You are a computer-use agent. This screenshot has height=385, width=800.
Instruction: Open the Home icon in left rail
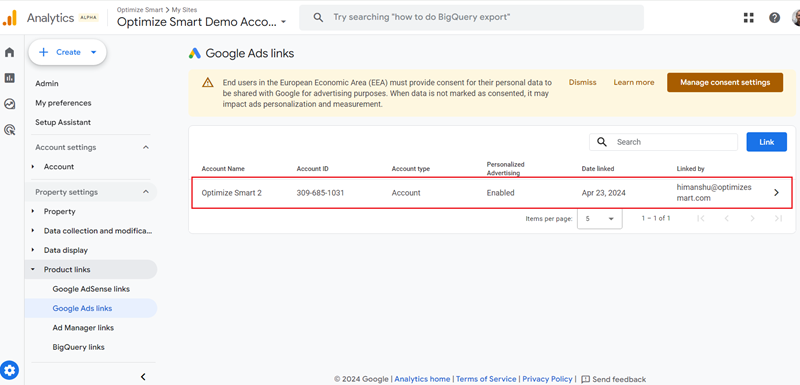click(10, 52)
